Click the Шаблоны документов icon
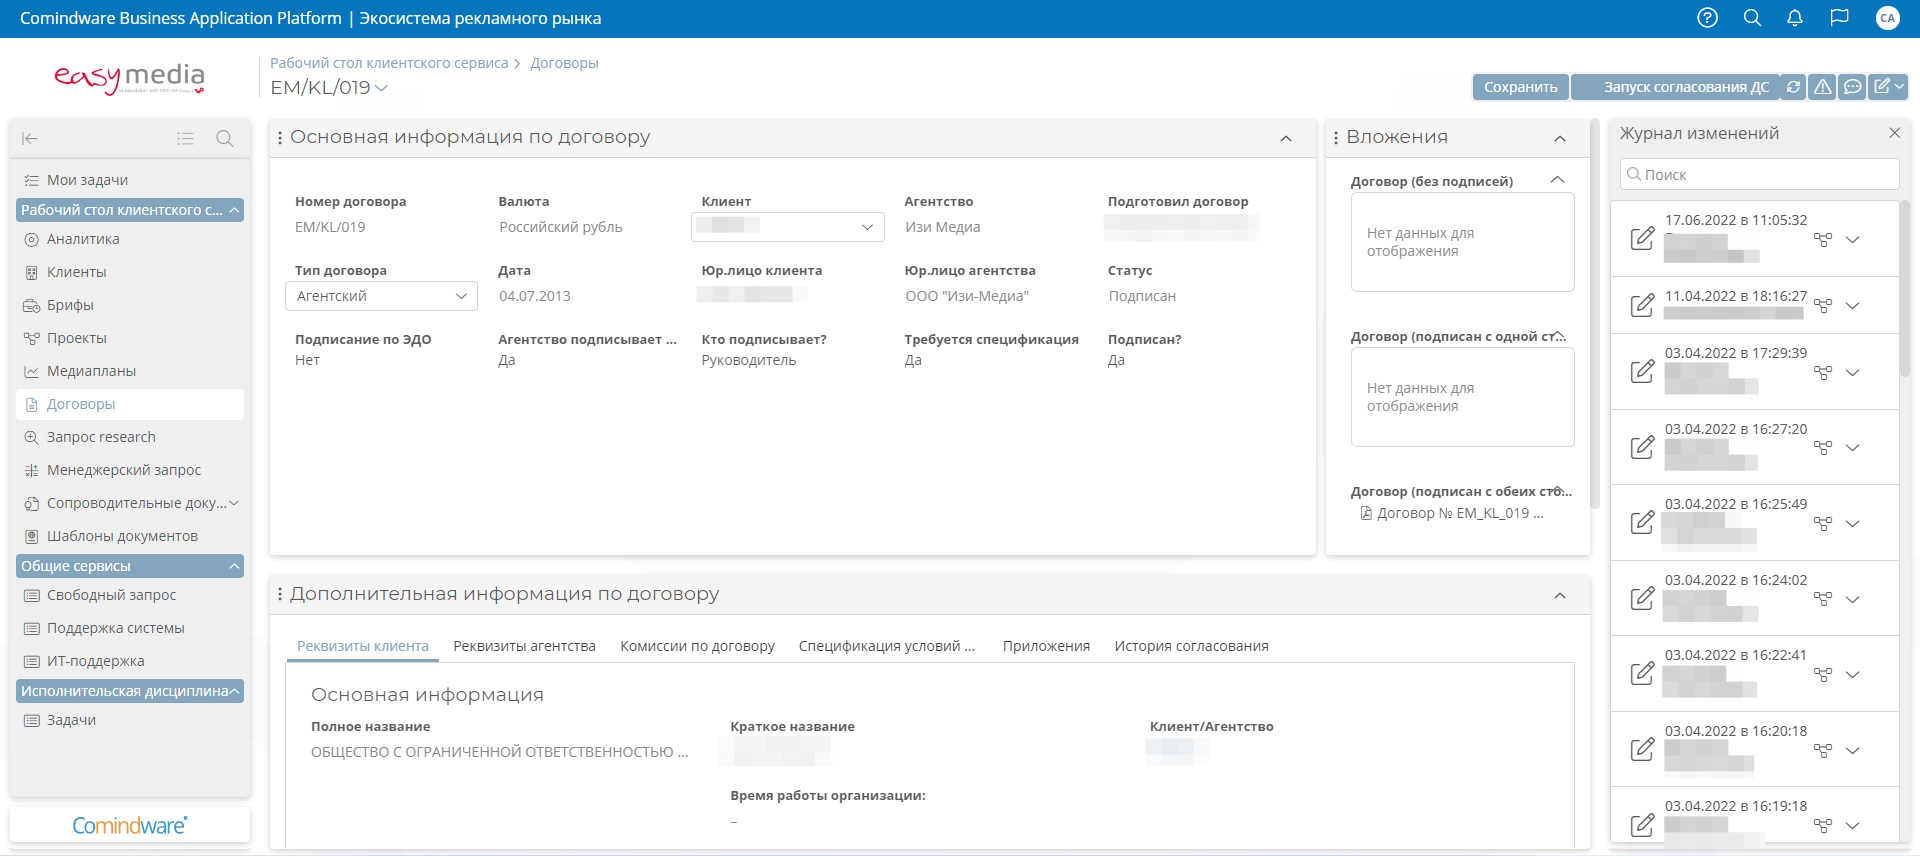Viewport: 1920px width, 856px height. tap(32, 537)
